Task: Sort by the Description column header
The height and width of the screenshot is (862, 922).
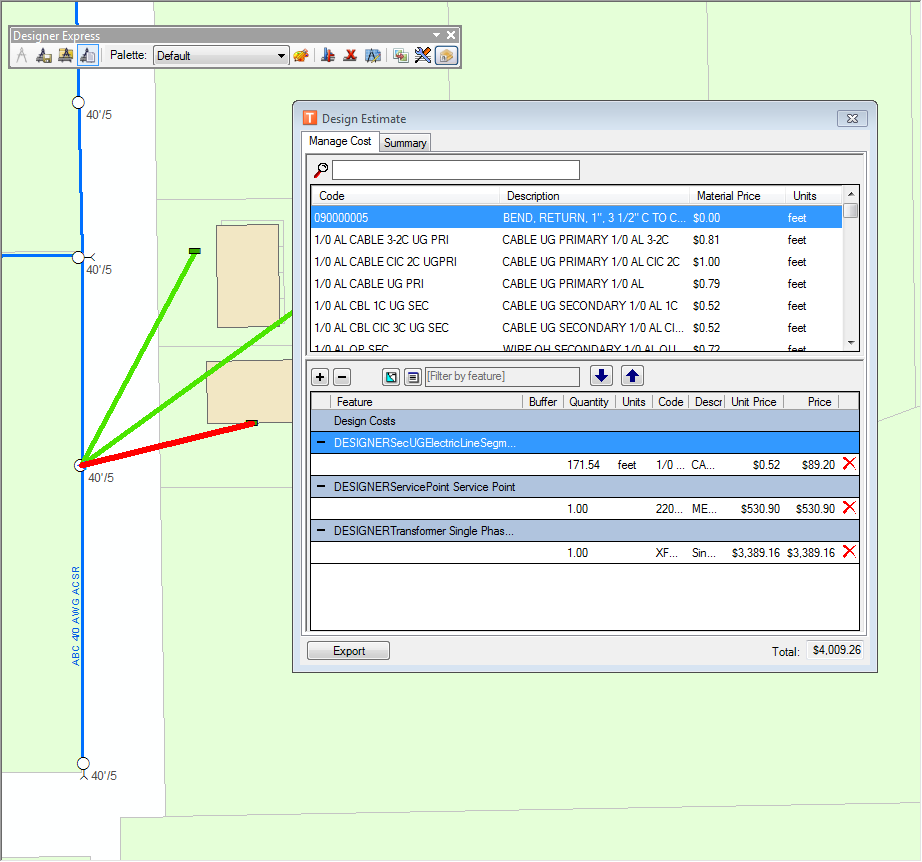Action: (594, 196)
